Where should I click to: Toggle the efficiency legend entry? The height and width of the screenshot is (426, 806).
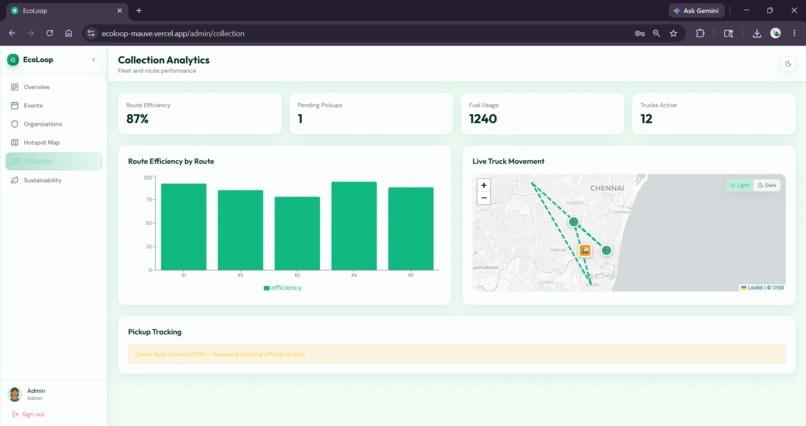coord(282,288)
